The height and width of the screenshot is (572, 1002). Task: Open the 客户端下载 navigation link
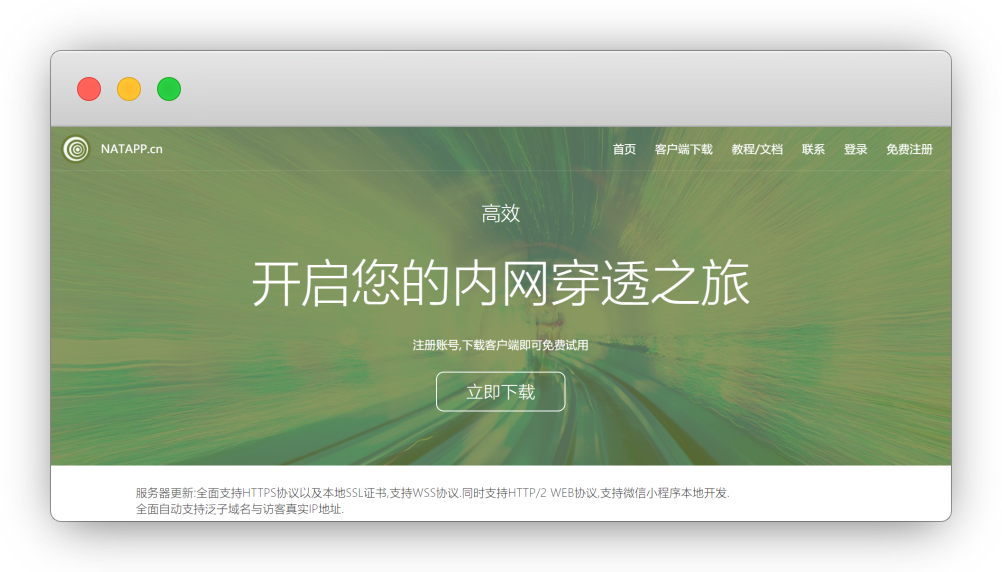[x=683, y=149]
